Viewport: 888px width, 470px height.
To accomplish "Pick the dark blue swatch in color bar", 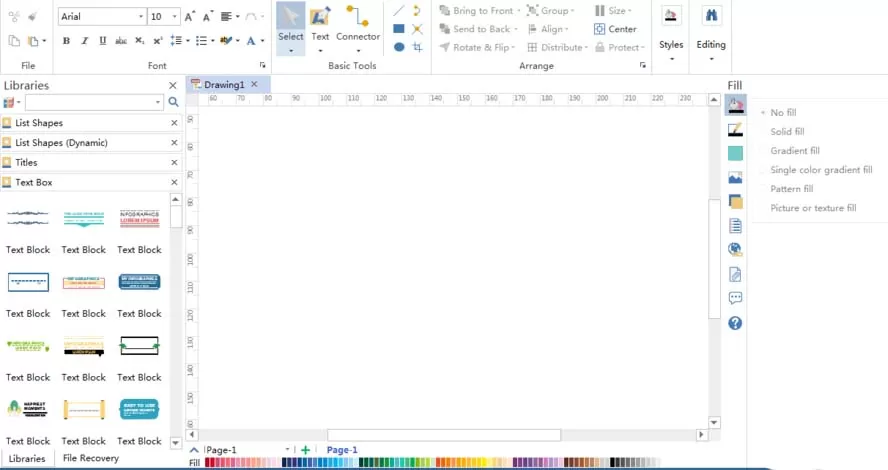I will [285, 463].
